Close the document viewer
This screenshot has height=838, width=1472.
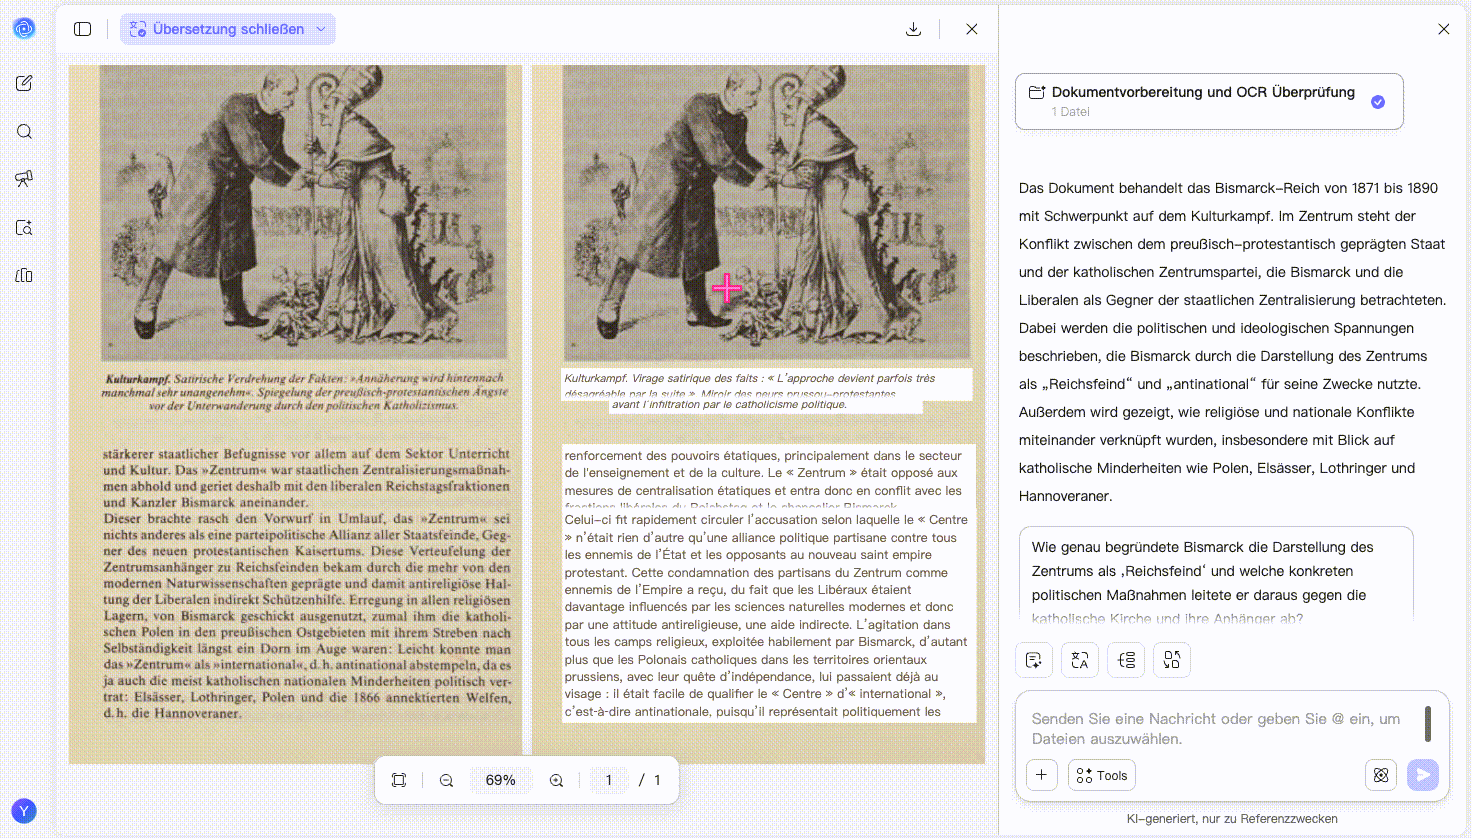point(971,29)
